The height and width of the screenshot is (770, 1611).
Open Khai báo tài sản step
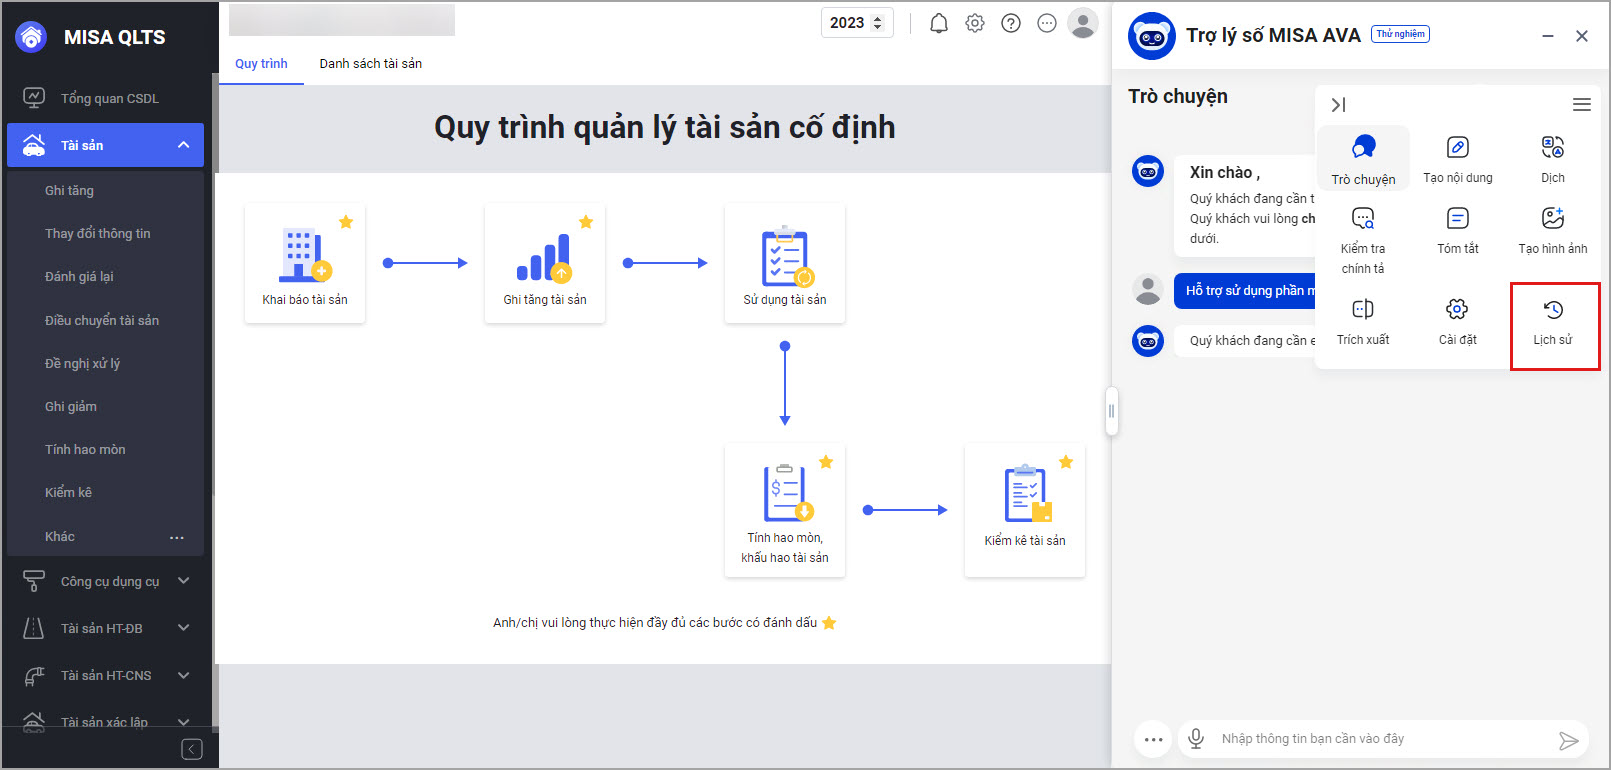pyautogui.click(x=305, y=263)
